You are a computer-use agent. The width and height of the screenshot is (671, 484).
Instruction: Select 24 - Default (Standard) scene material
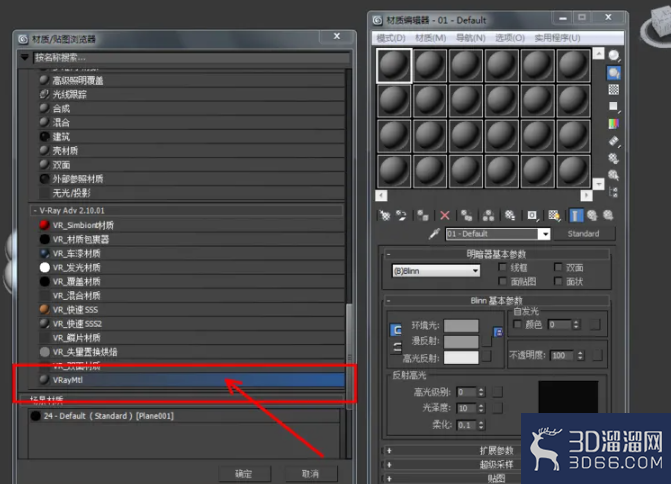click(184, 416)
